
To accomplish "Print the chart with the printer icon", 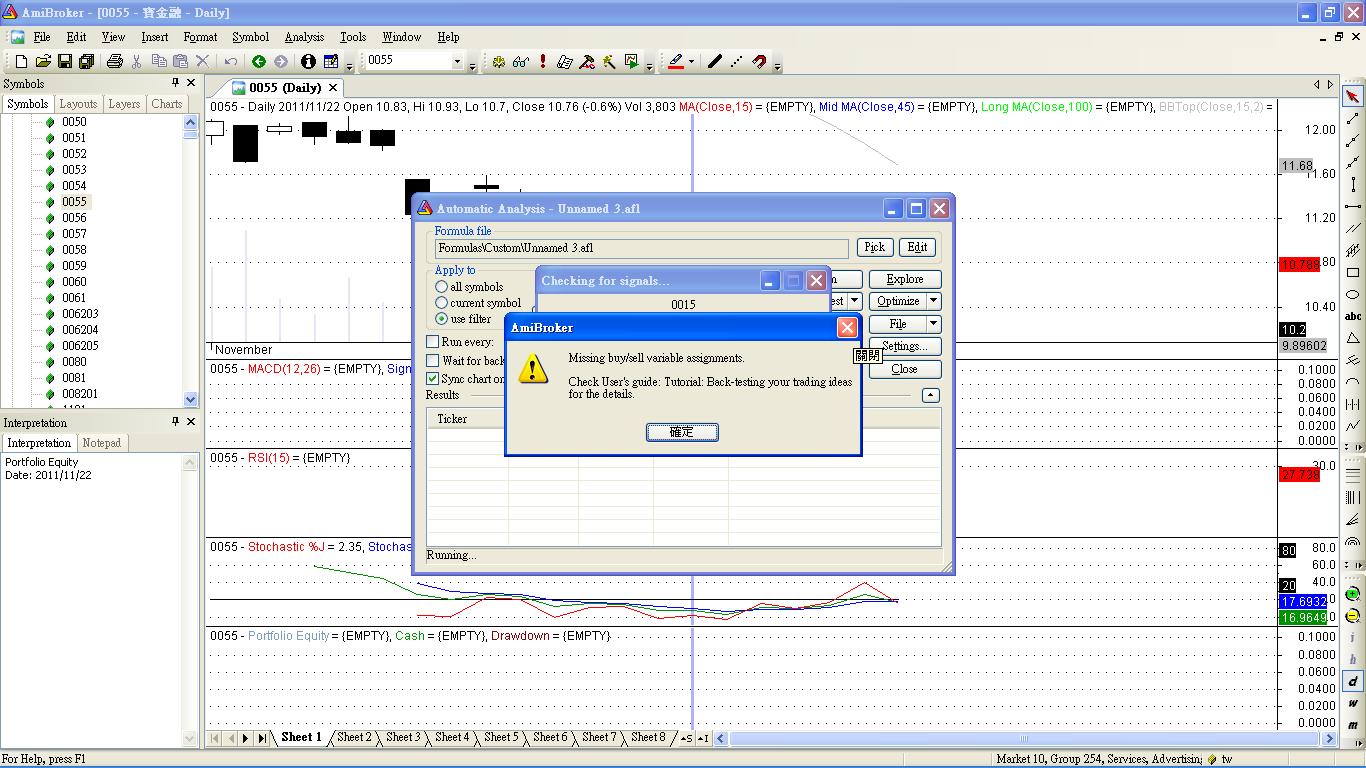I will pyautogui.click(x=114, y=61).
